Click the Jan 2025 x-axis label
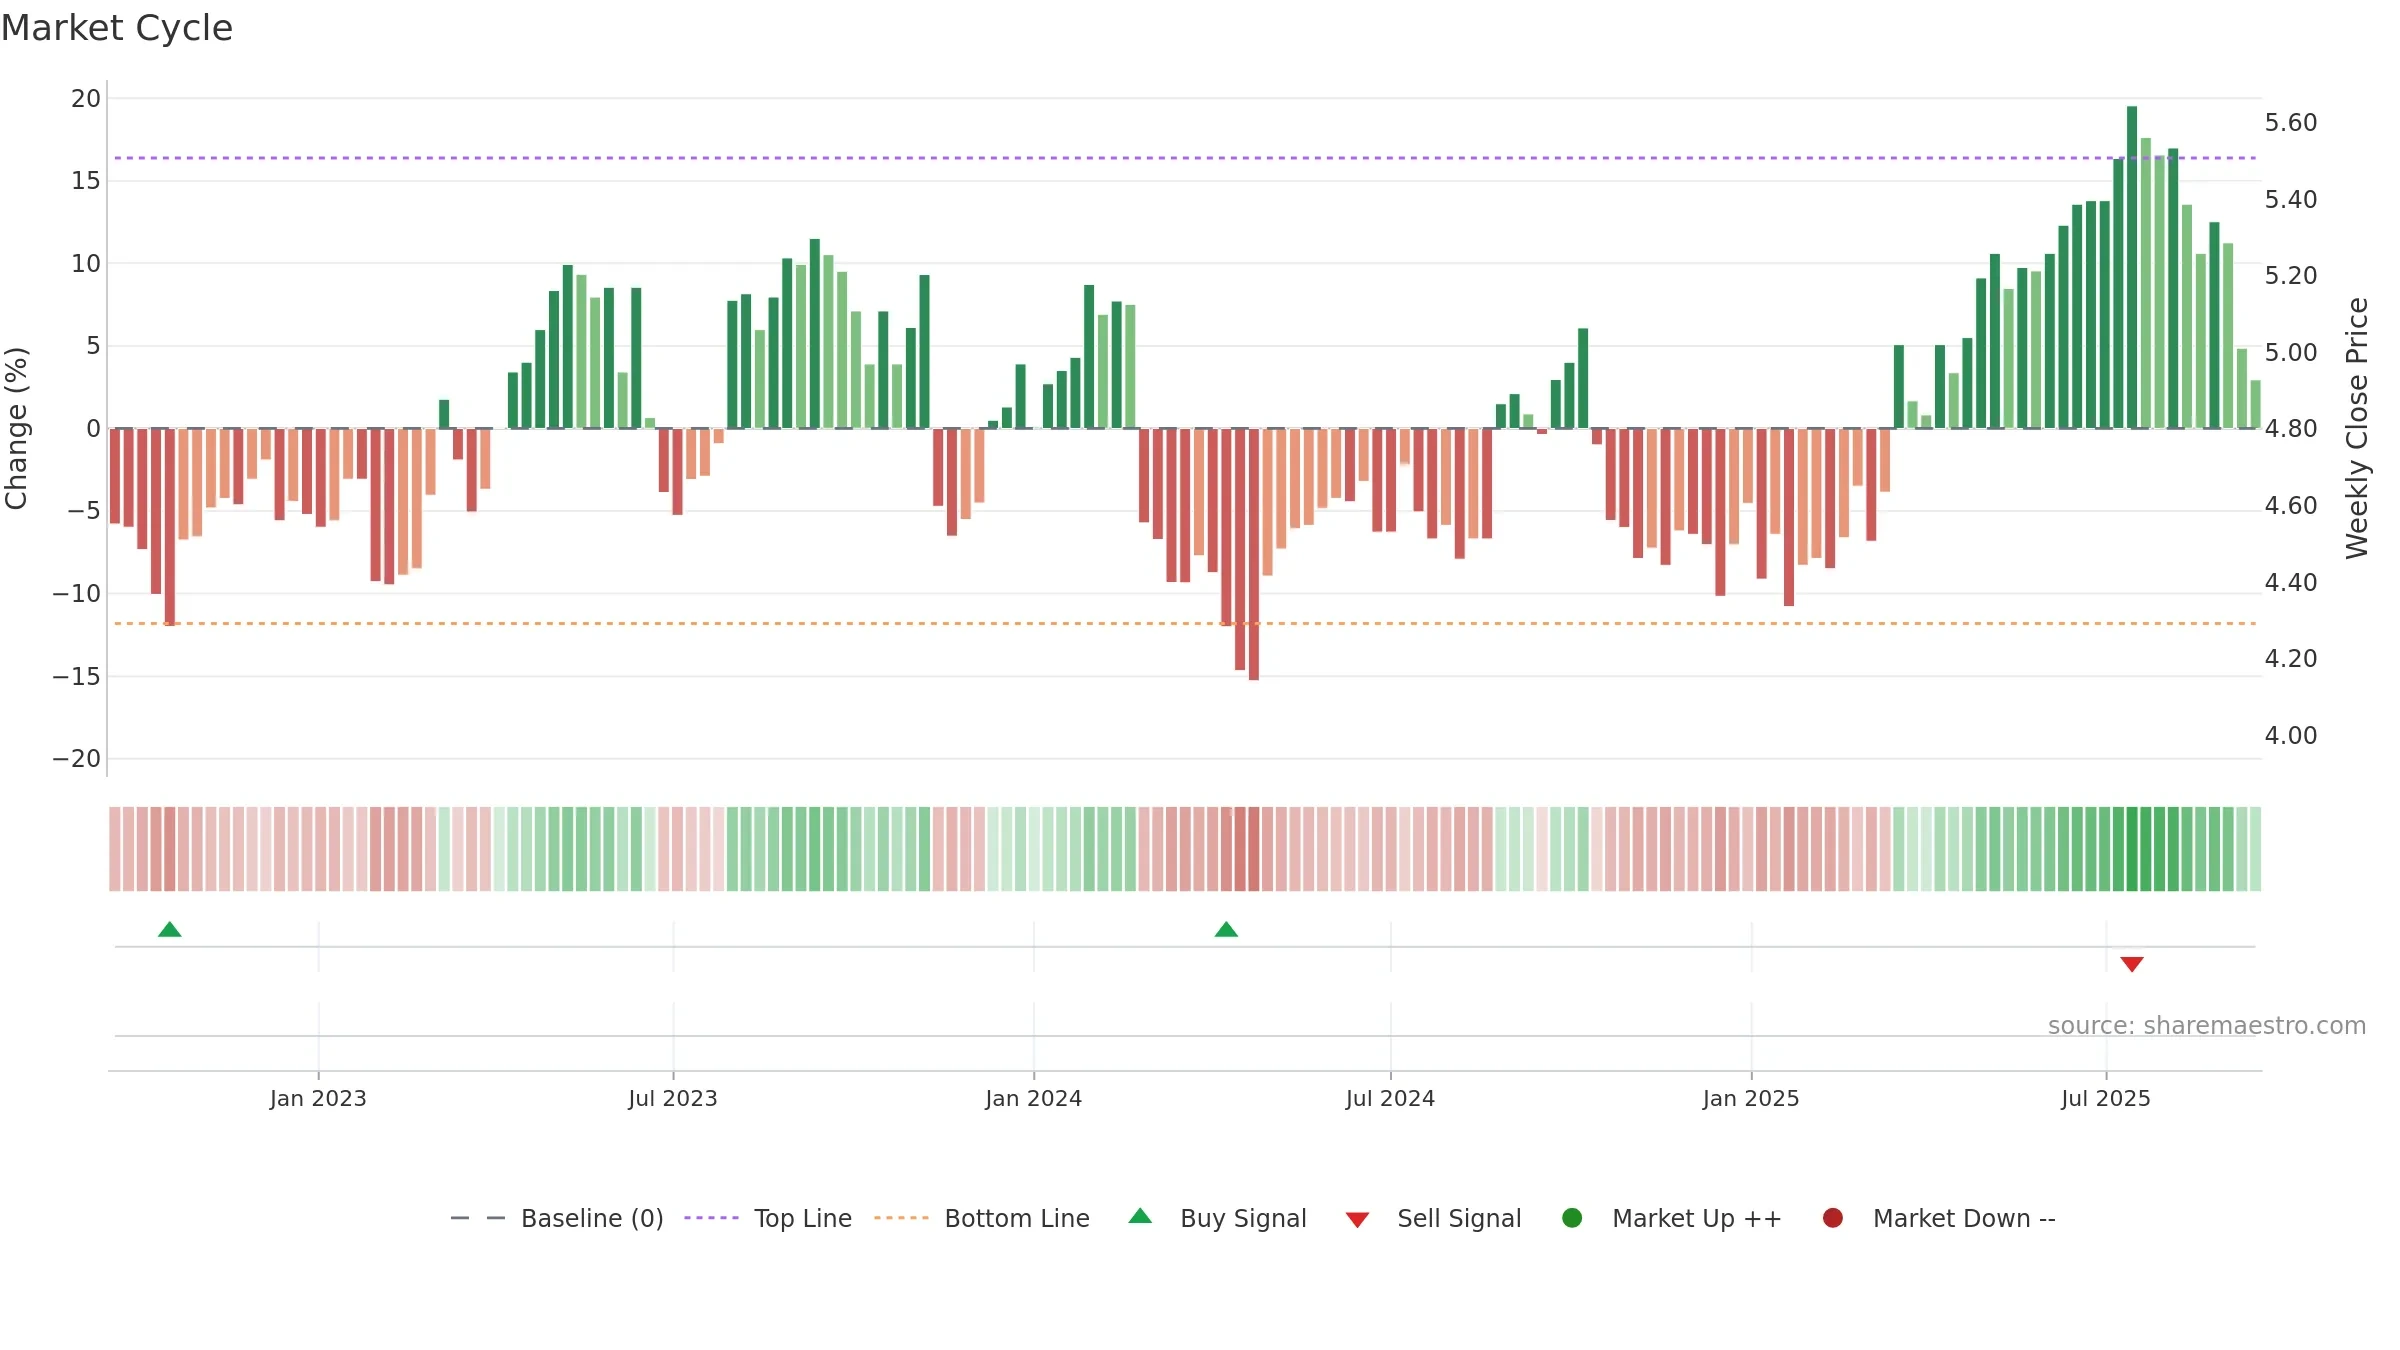Viewport: 2400px width, 1350px height. click(1751, 1099)
